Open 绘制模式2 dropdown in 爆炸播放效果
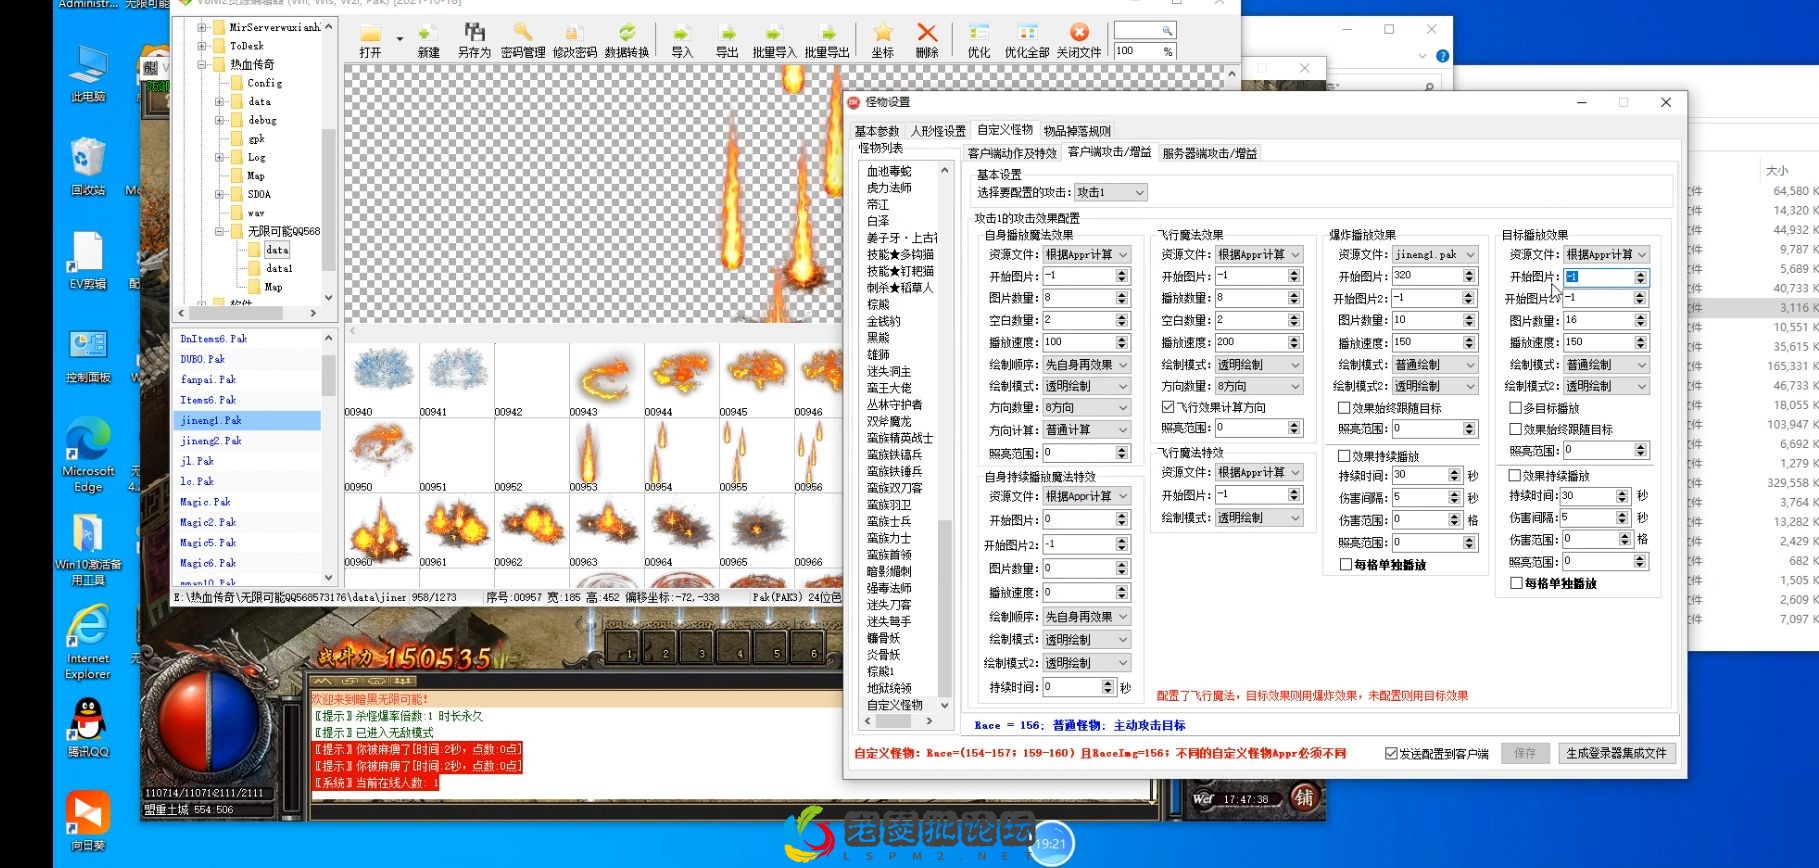Viewport: 1819px width, 868px height. [1434, 386]
